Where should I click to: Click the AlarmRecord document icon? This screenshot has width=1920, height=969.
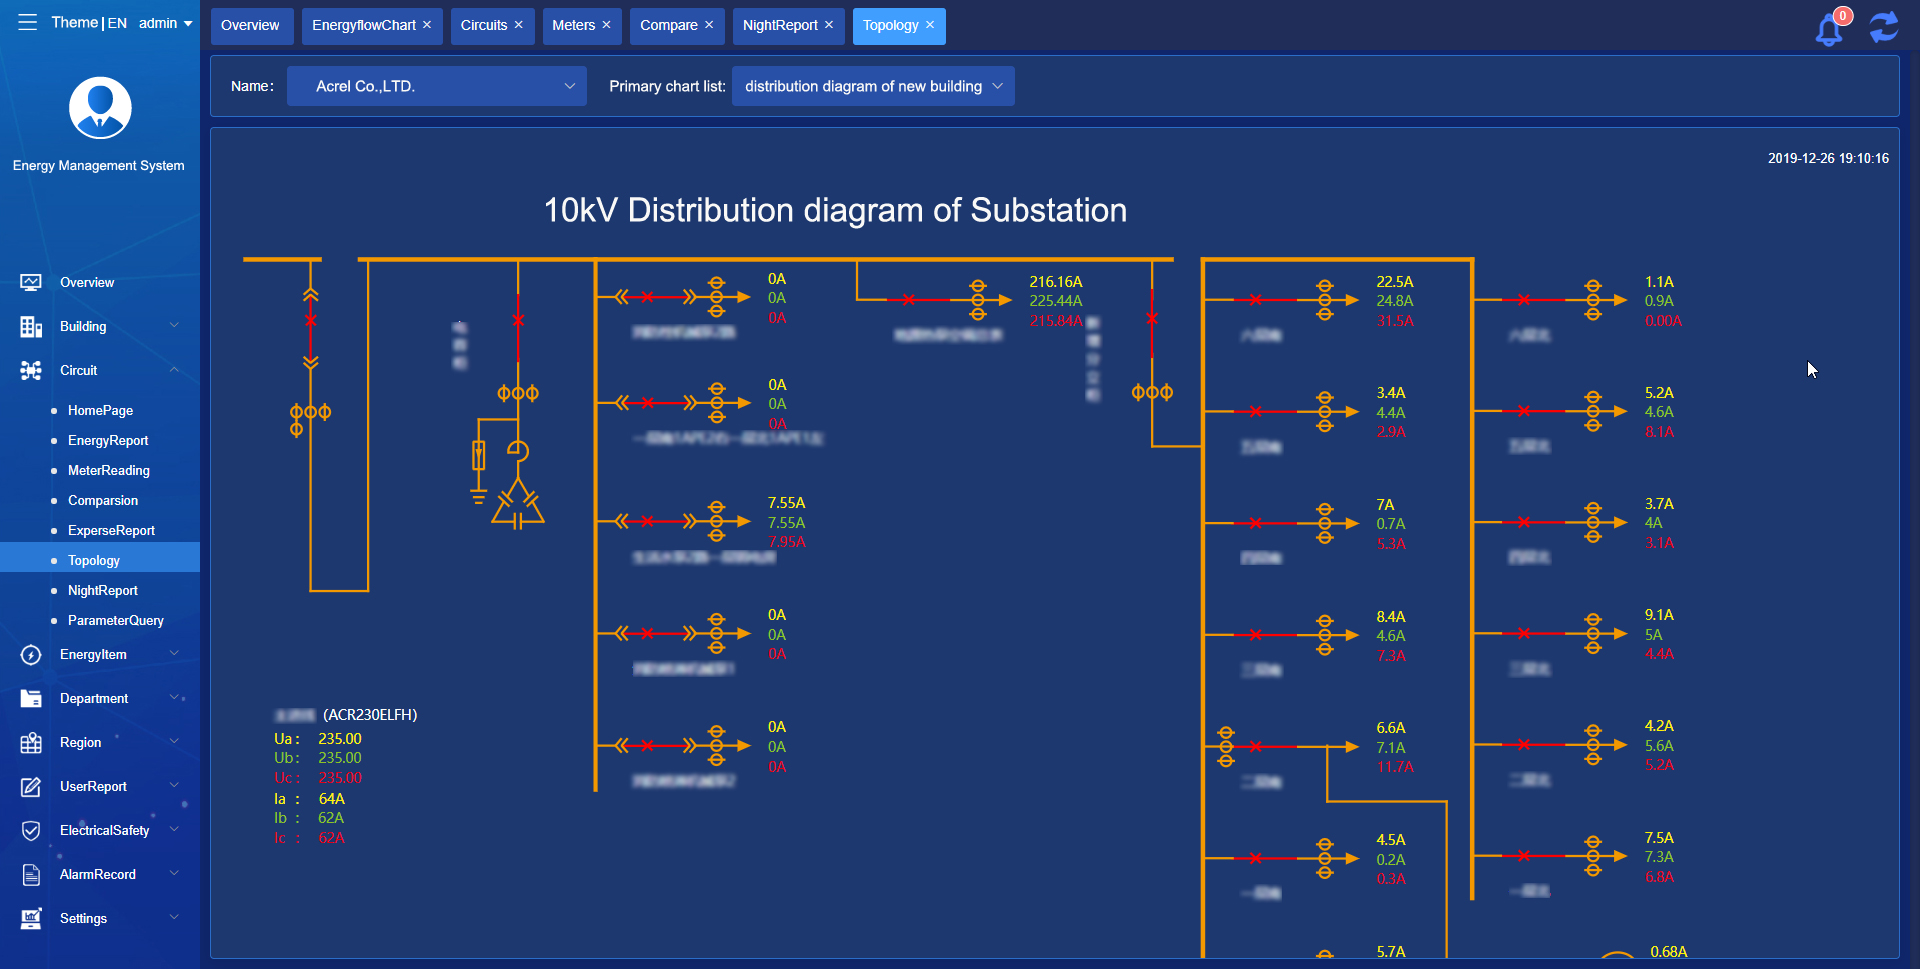[31, 875]
